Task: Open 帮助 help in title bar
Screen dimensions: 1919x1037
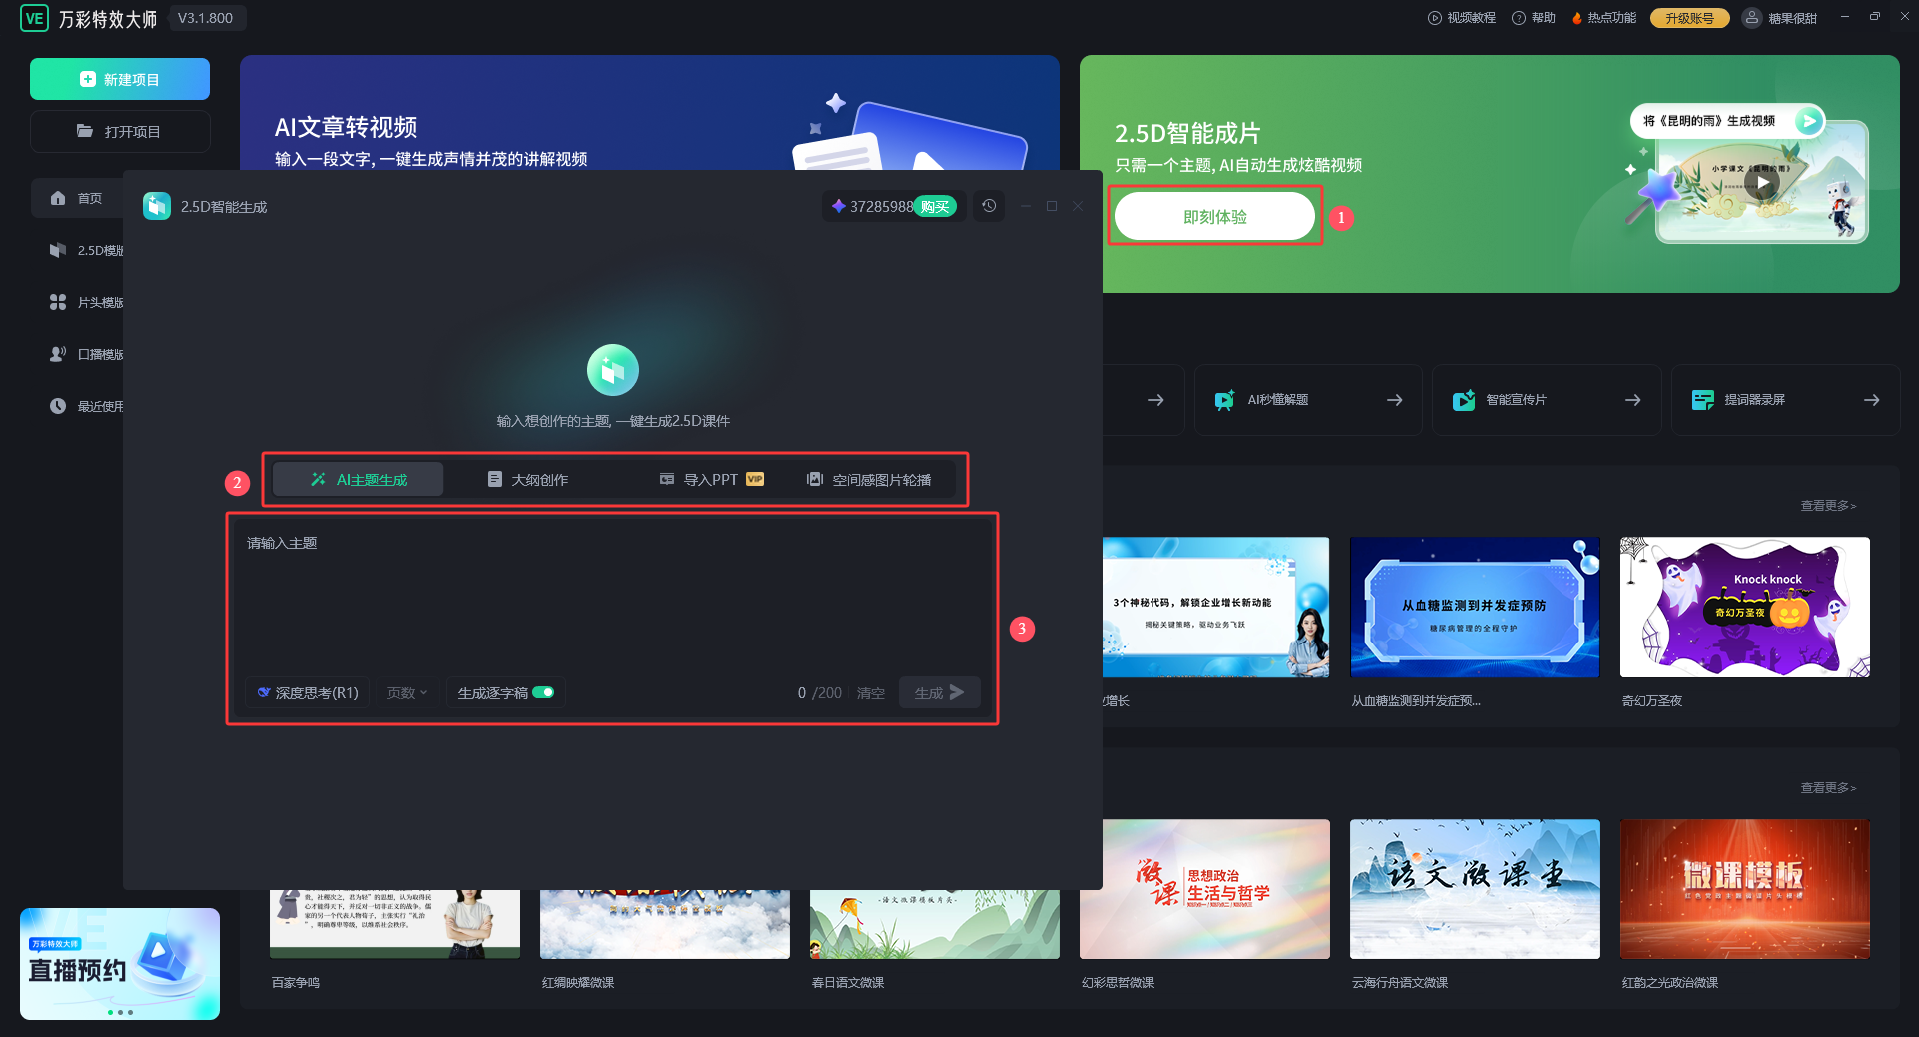Action: (1534, 18)
